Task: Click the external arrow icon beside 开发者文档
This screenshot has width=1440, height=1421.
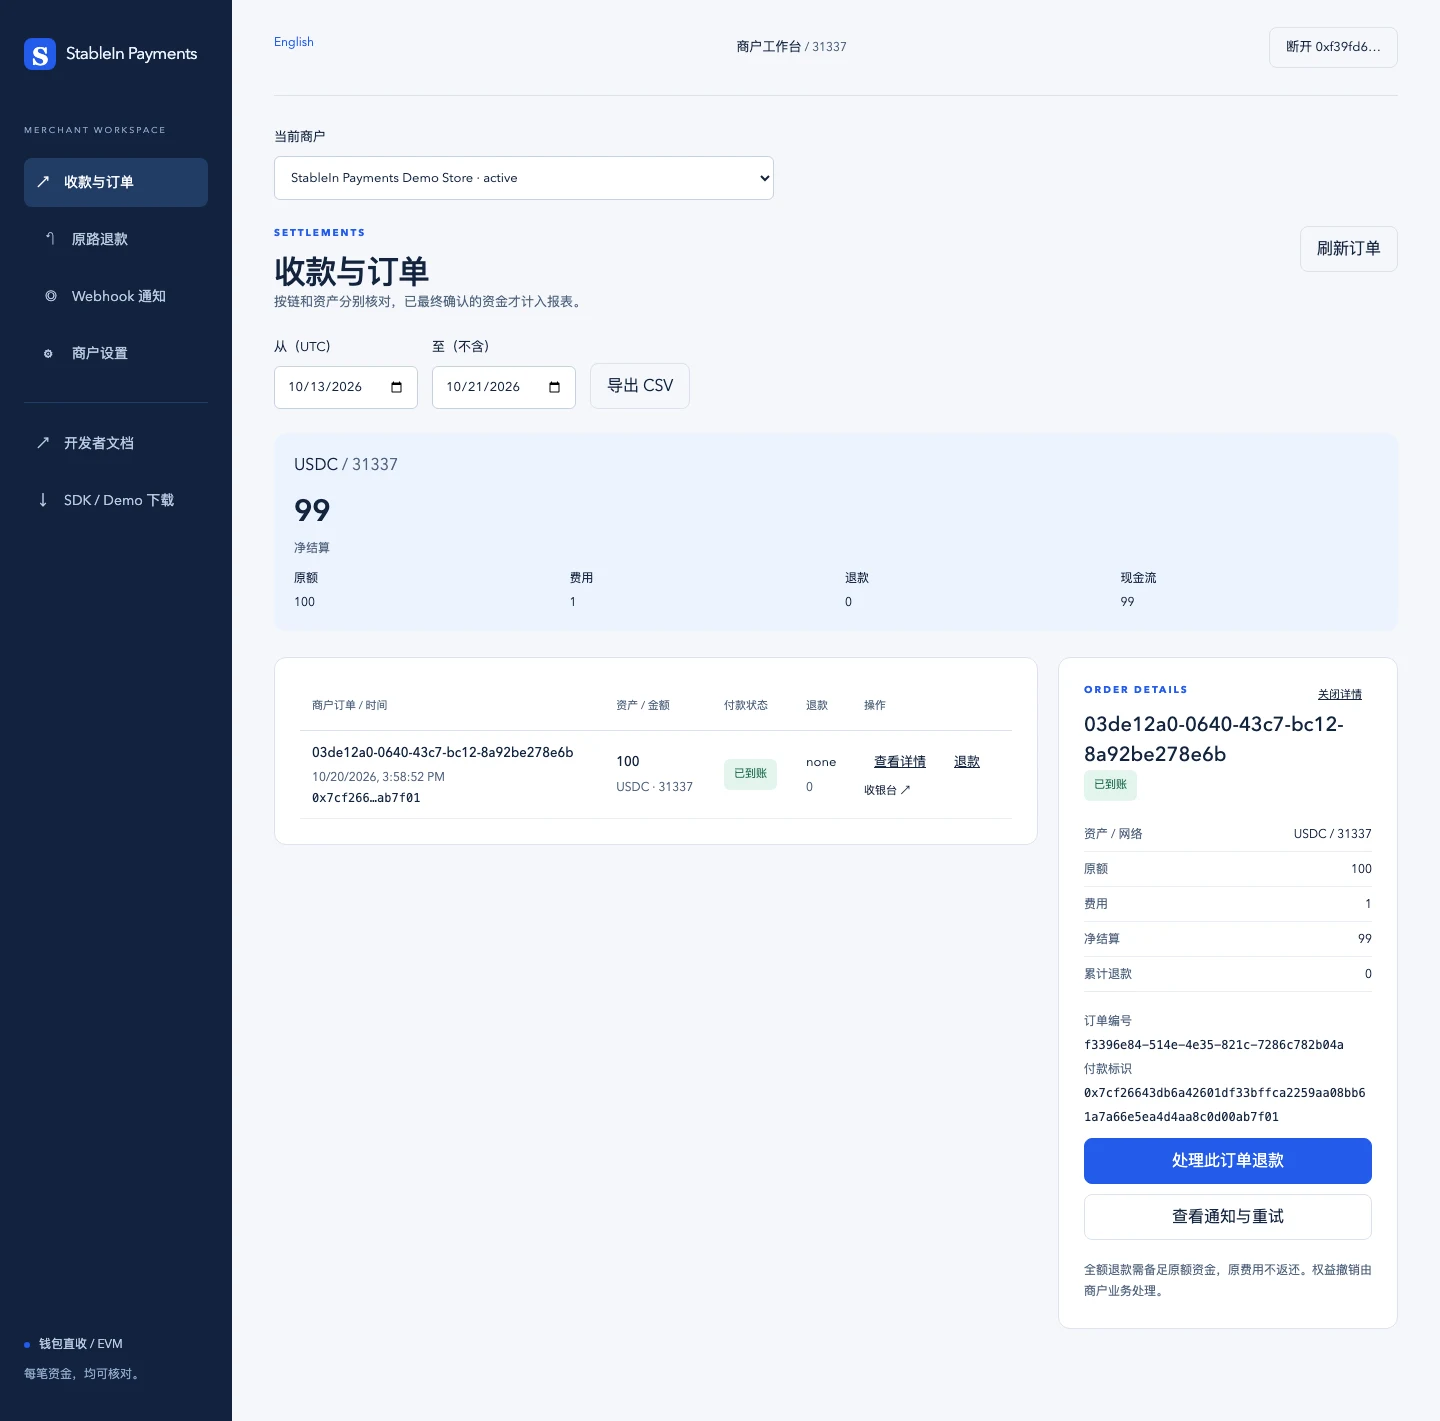Action: [x=43, y=443]
